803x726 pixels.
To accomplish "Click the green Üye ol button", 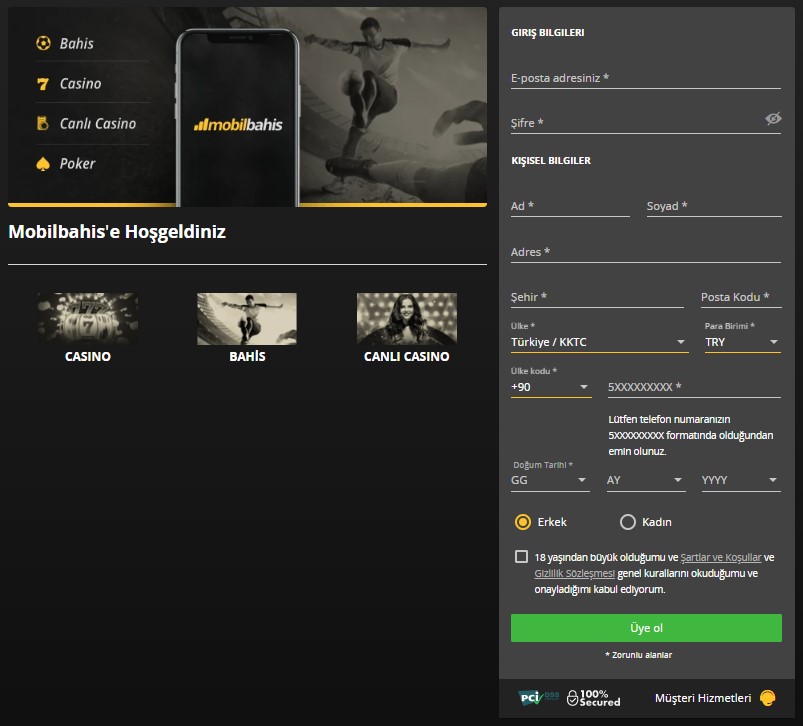I will pos(646,628).
